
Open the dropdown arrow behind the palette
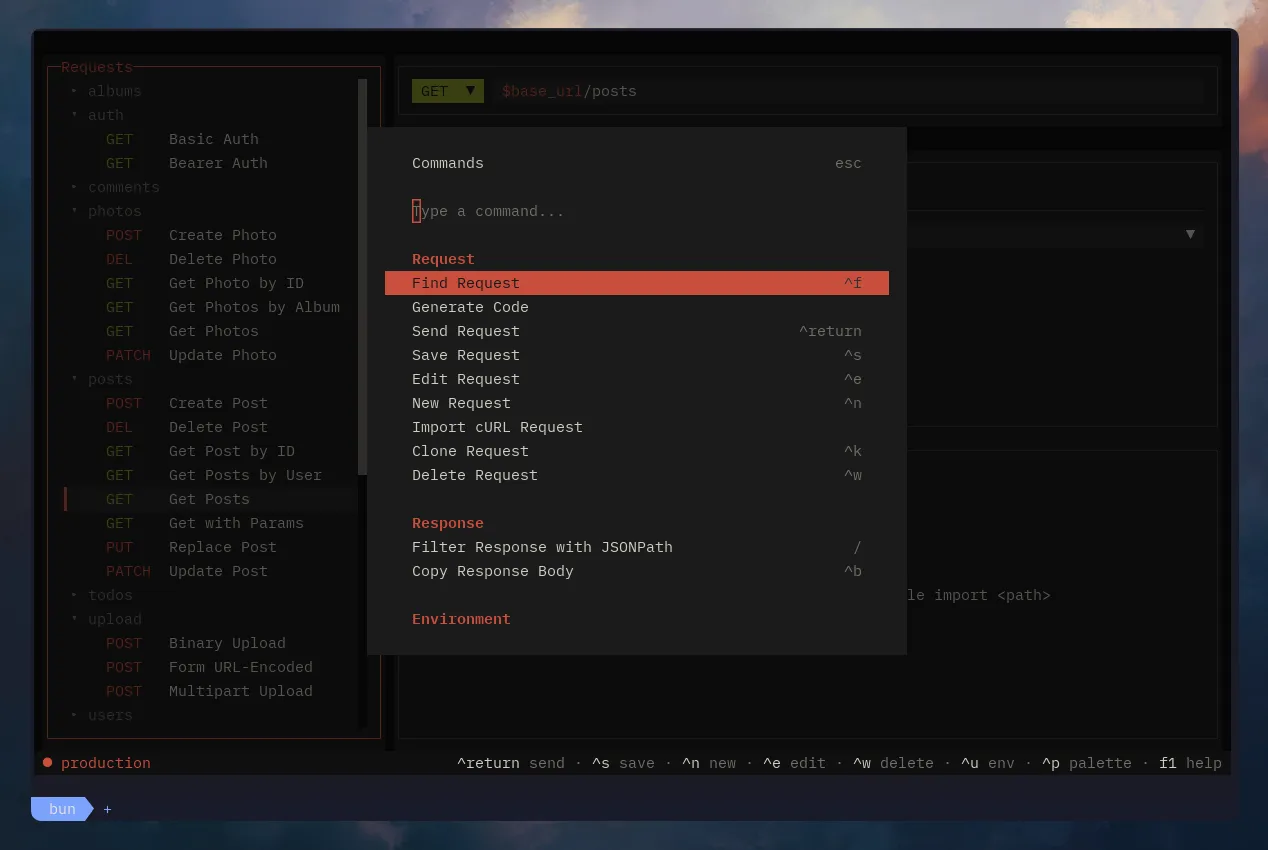1190,234
